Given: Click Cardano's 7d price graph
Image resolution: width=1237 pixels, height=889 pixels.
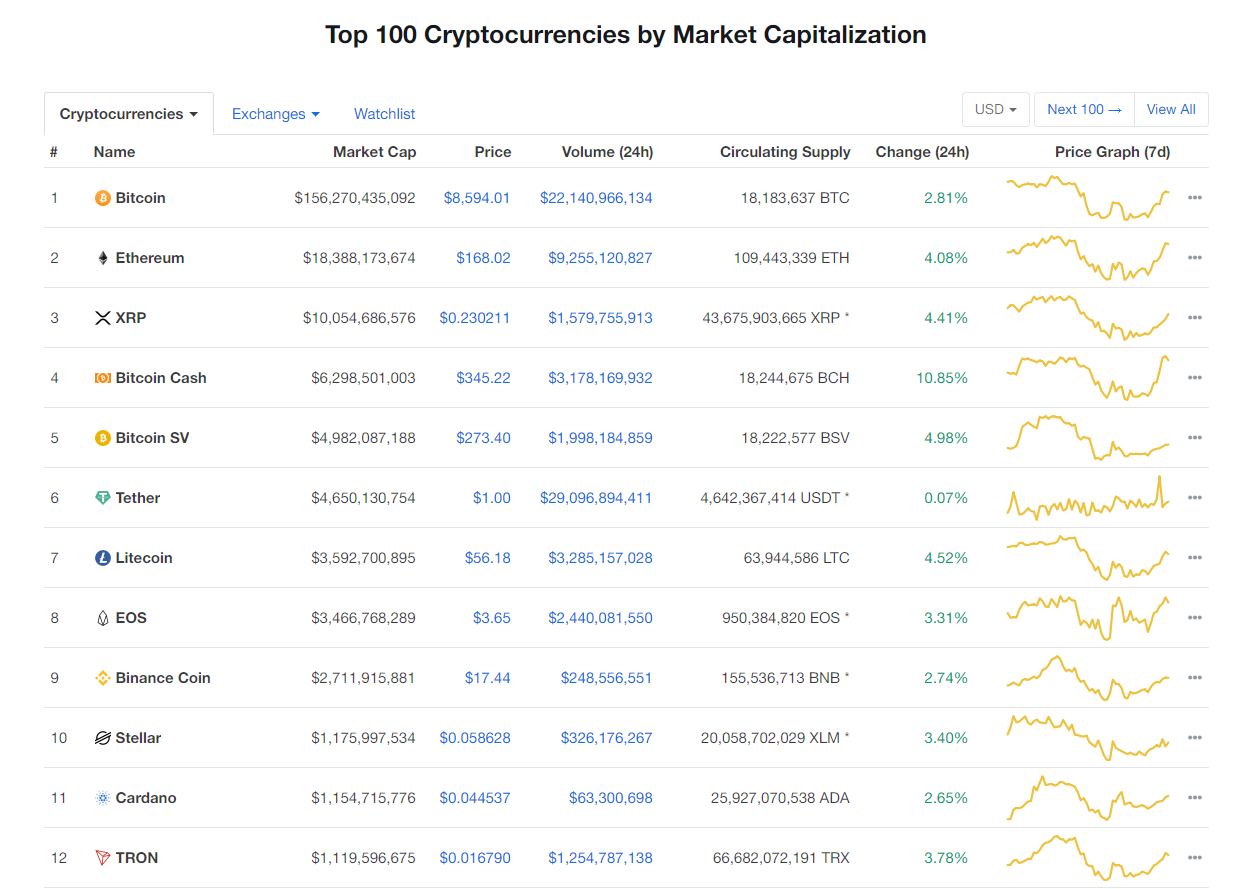Looking at the screenshot, I should coord(1088,798).
